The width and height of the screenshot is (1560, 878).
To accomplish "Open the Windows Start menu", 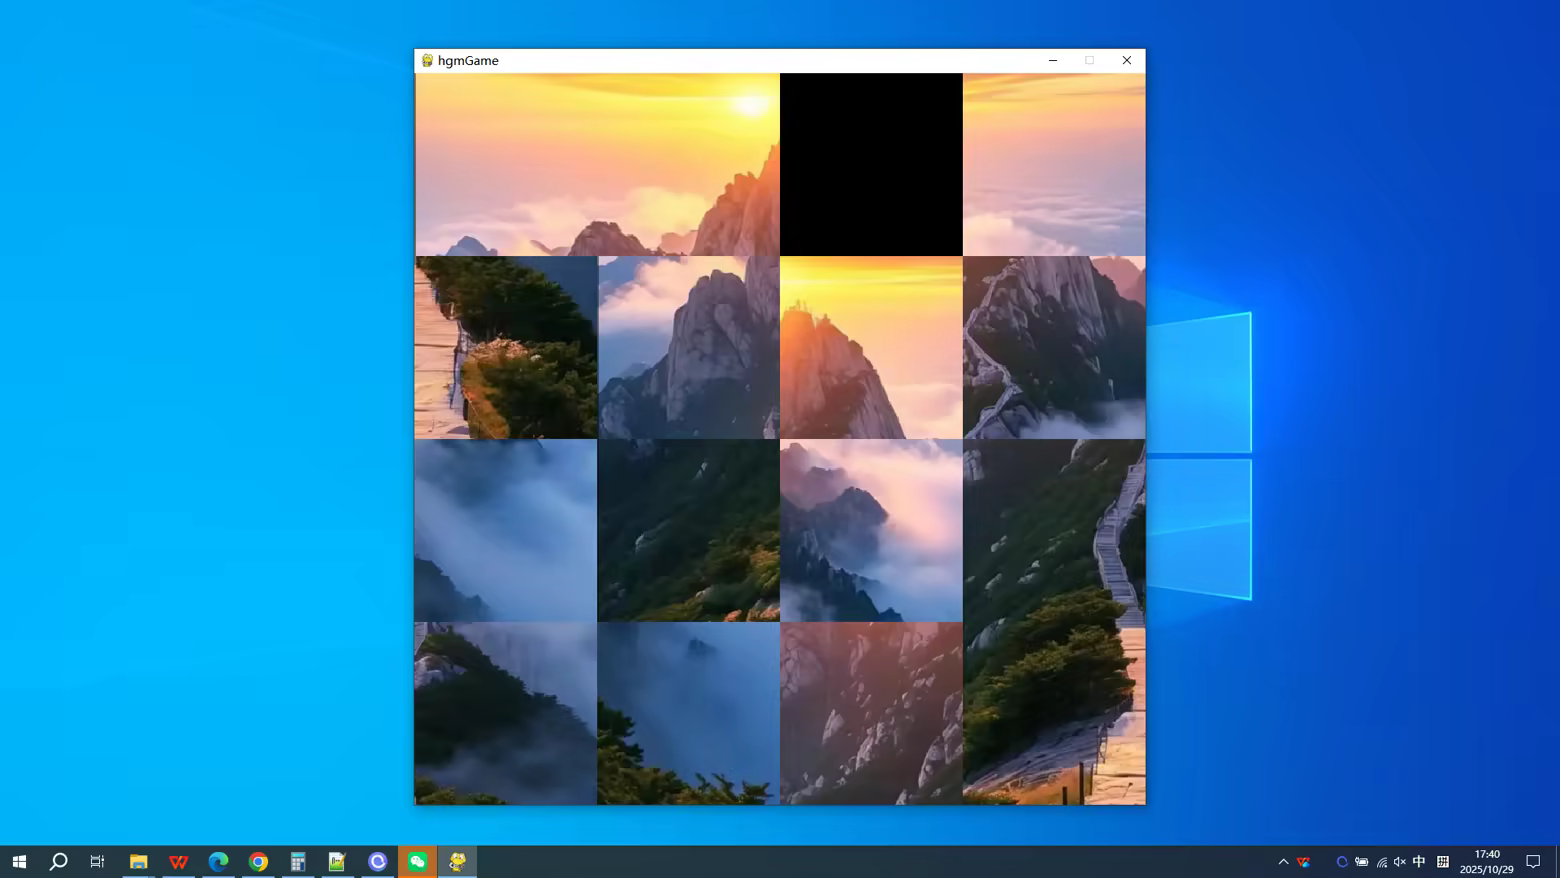I will coord(19,861).
